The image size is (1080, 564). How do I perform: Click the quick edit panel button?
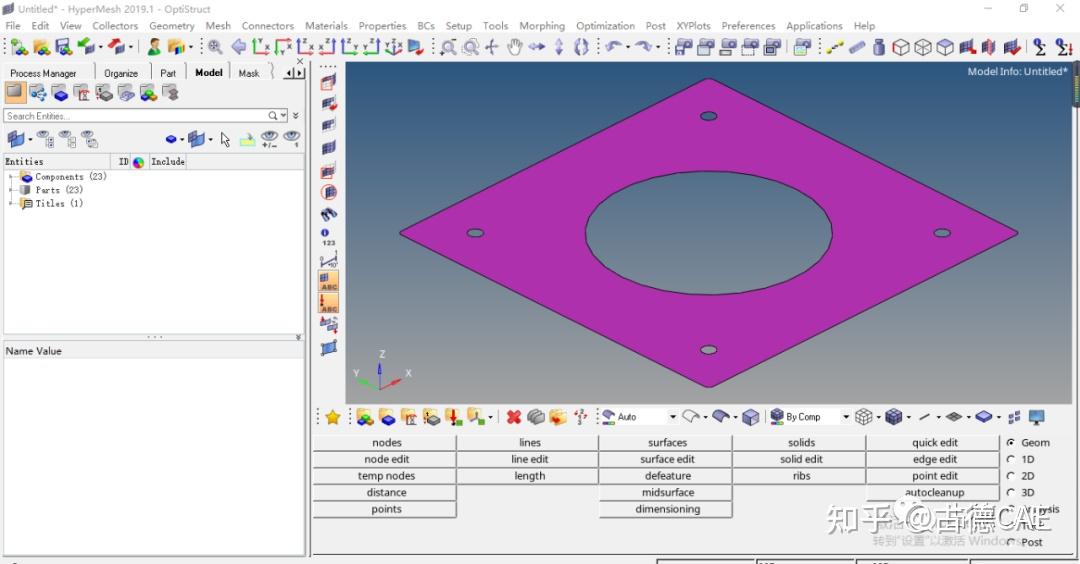(x=934, y=443)
